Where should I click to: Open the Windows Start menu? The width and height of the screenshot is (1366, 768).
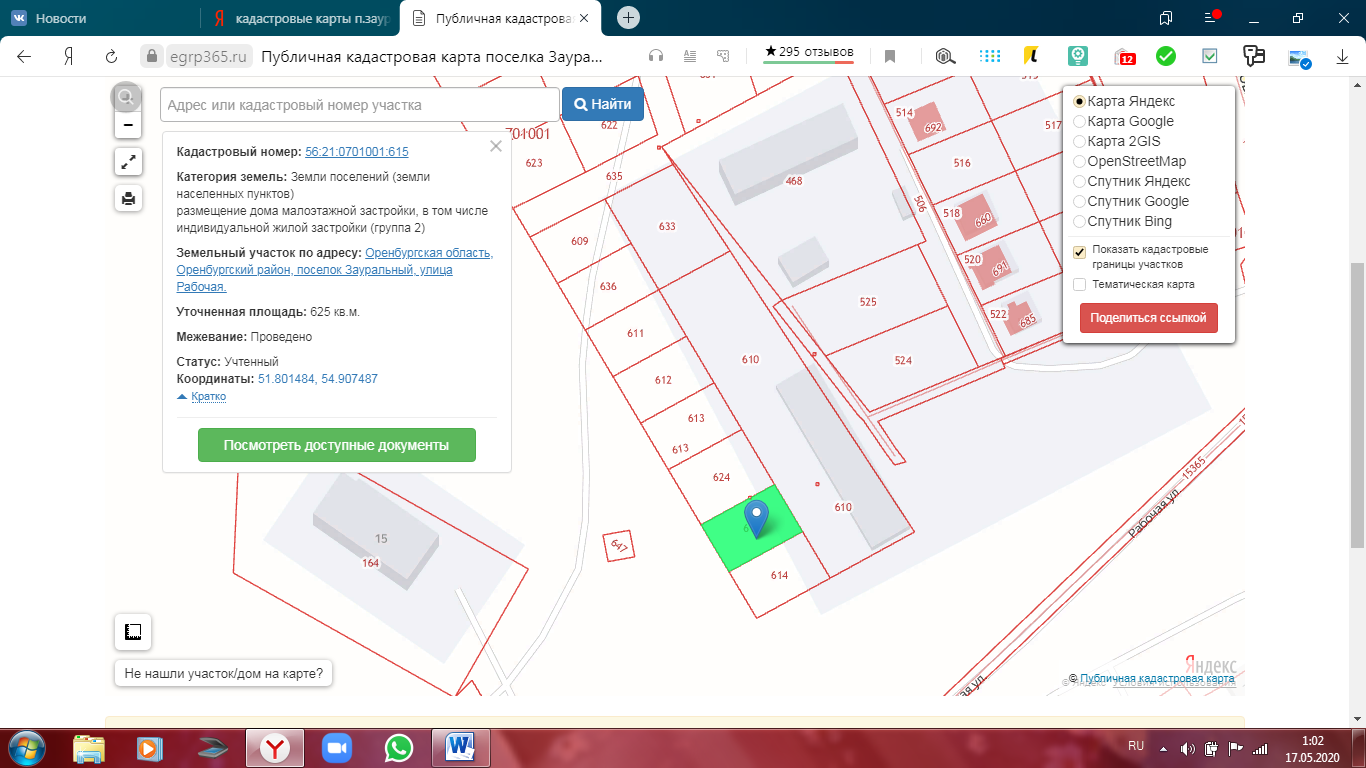[26, 747]
